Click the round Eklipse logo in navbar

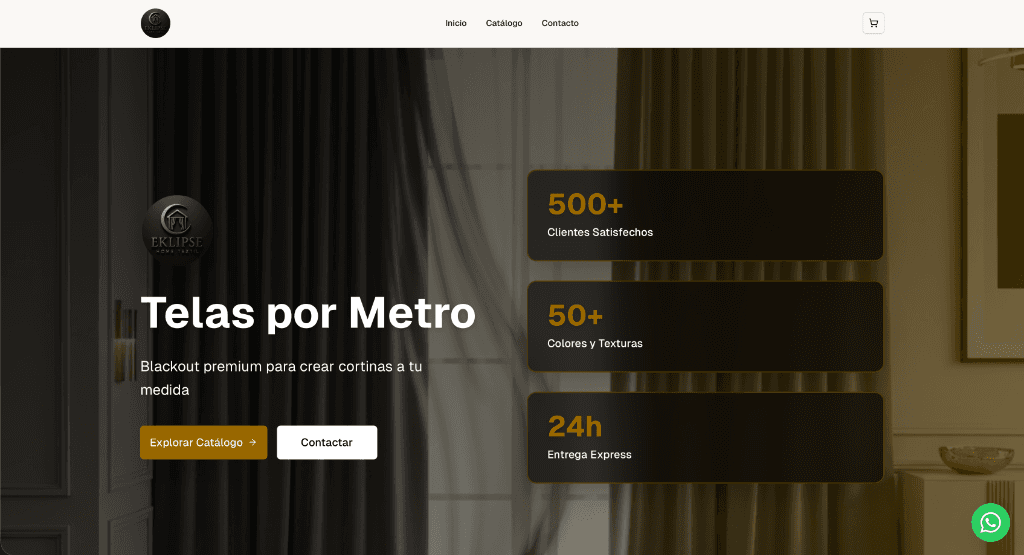(x=155, y=23)
